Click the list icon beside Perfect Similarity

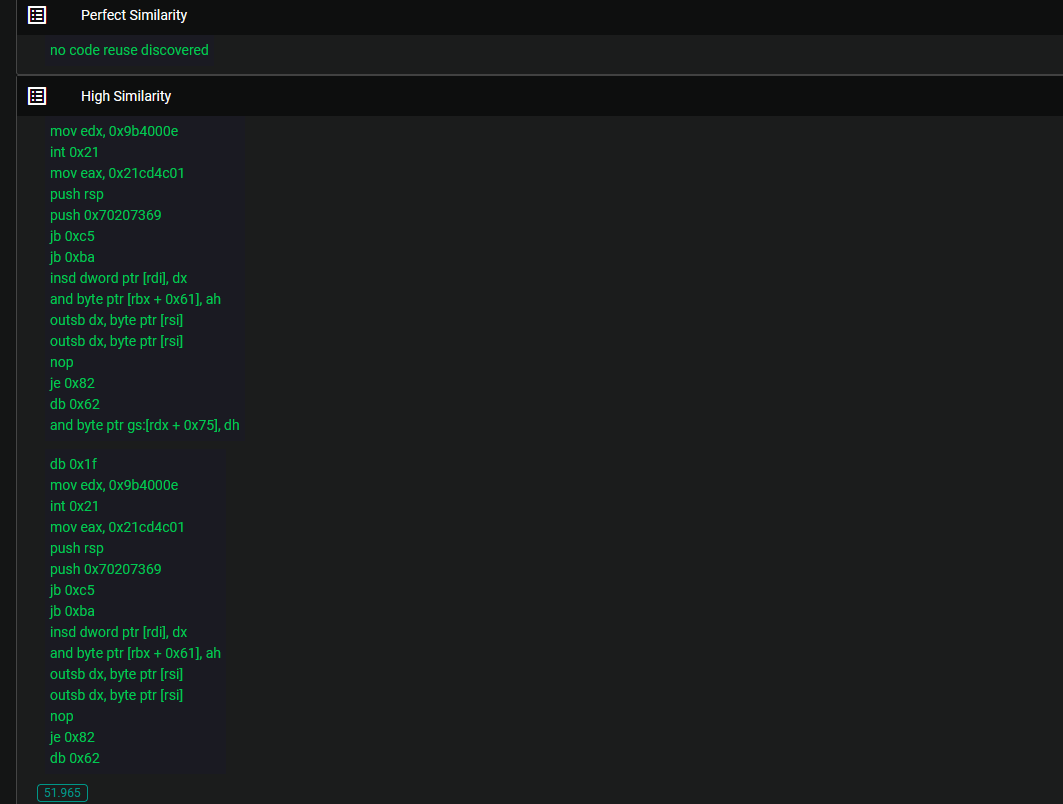click(37, 15)
